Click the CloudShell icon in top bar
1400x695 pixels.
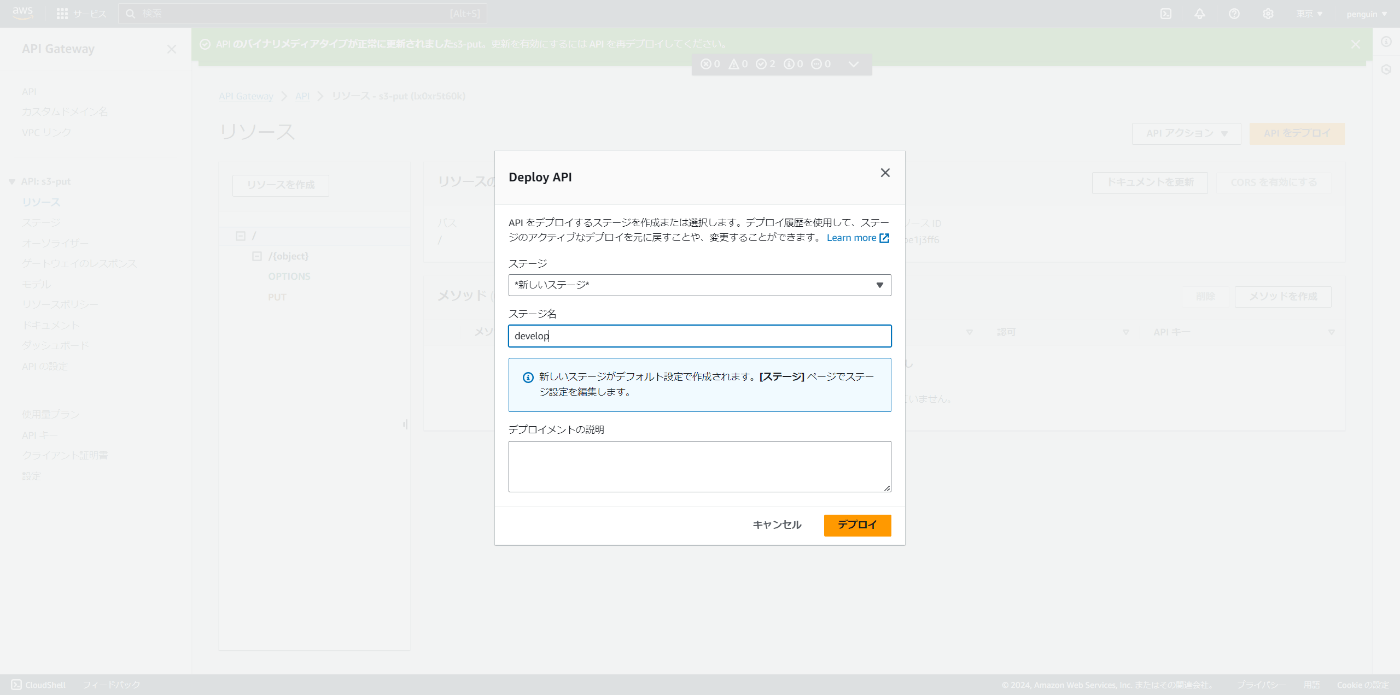point(1166,14)
